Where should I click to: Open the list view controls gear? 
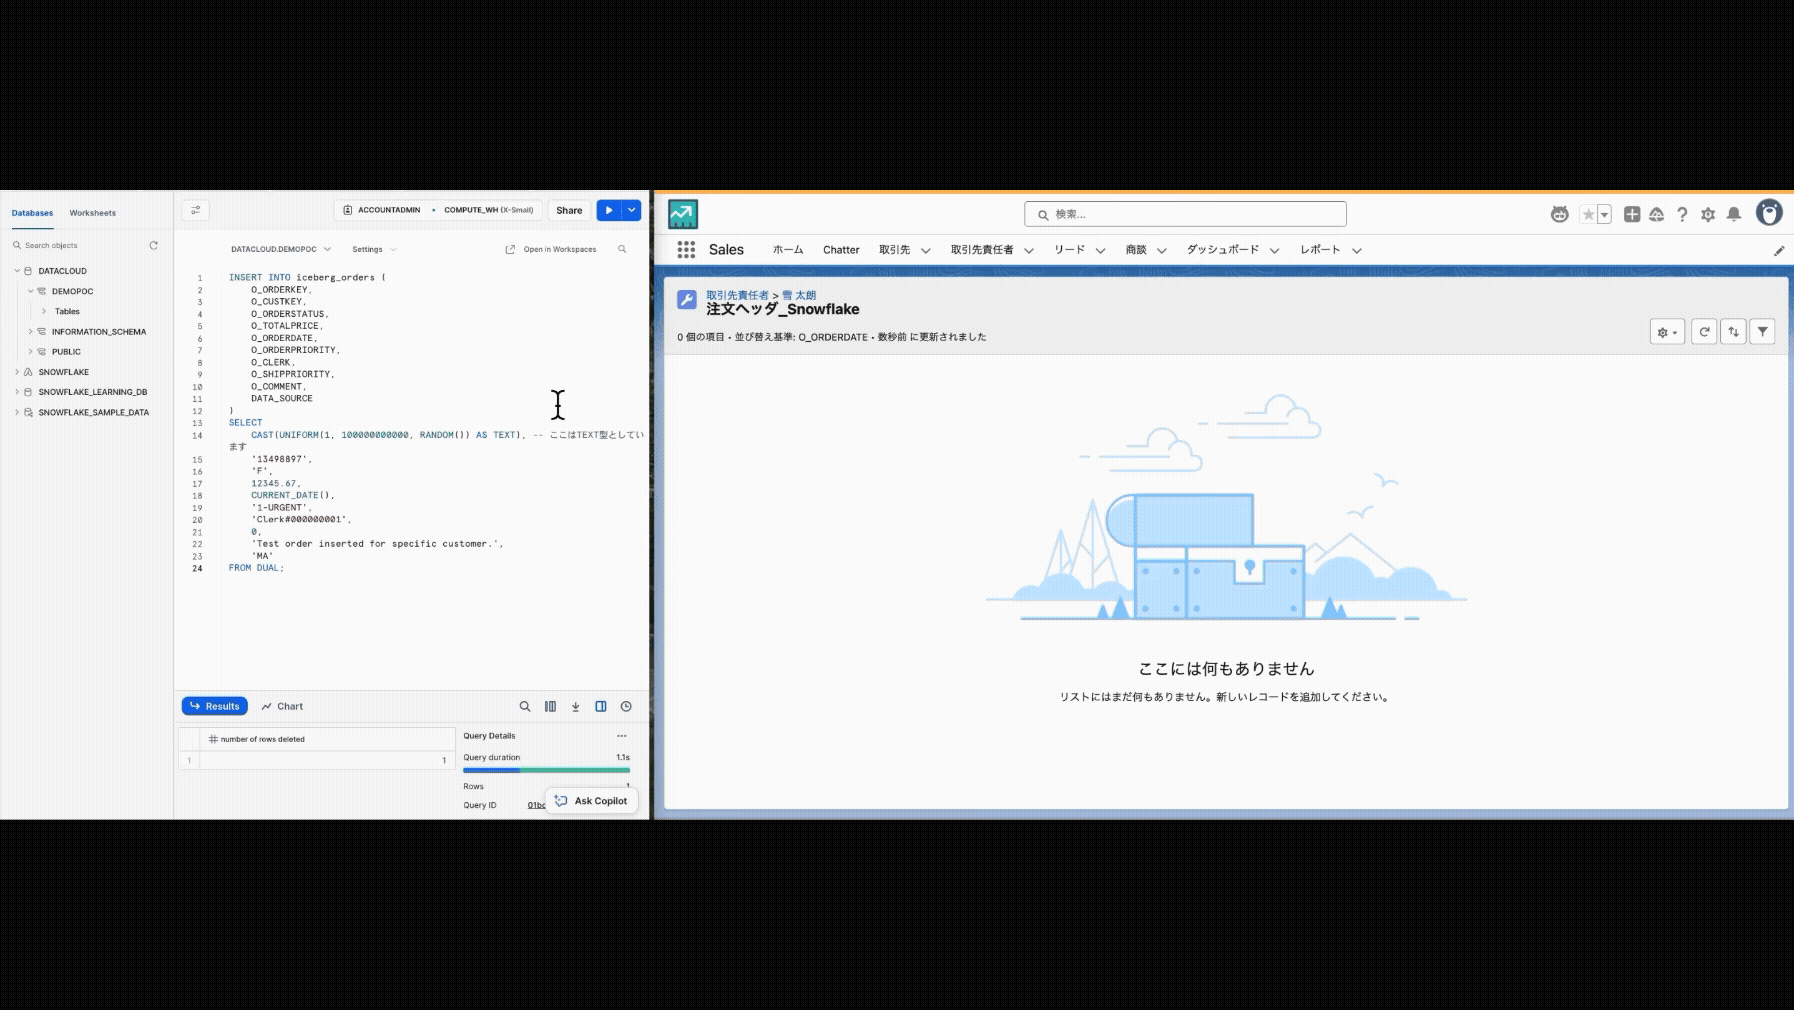pos(1667,332)
